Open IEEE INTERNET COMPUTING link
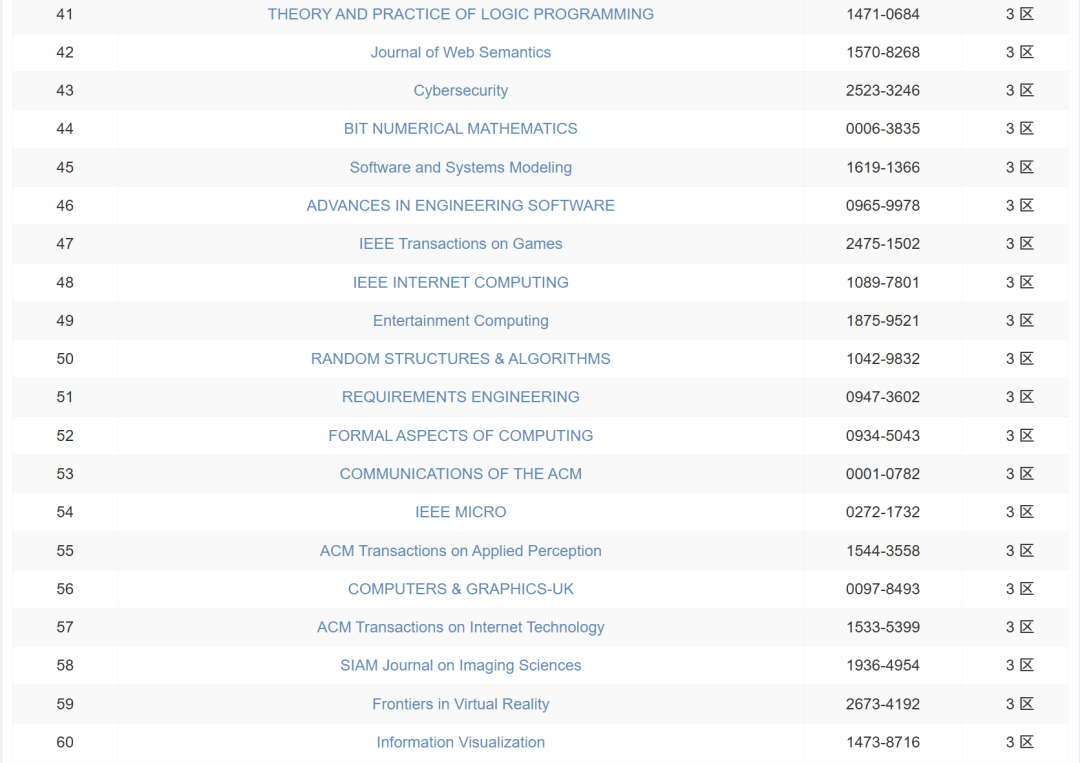 [x=460, y=282]
